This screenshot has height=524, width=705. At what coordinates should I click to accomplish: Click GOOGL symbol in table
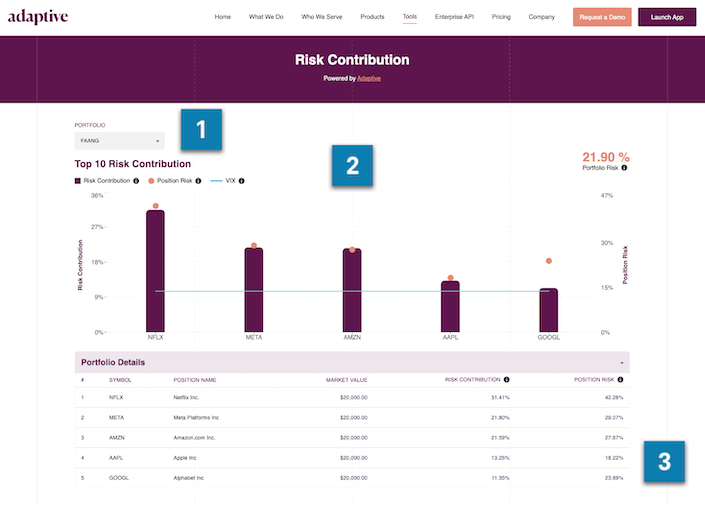(x=119, y=478)
